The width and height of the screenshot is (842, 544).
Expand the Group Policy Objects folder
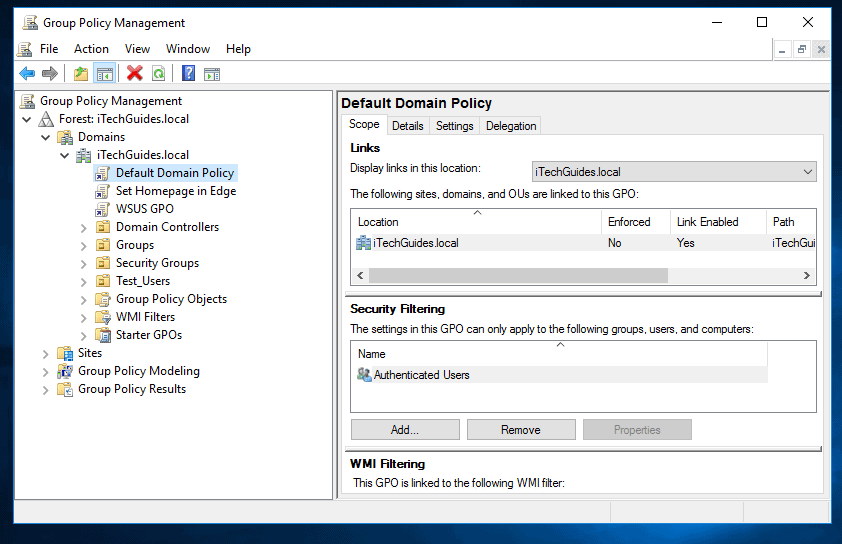click(x=84, y=299)
